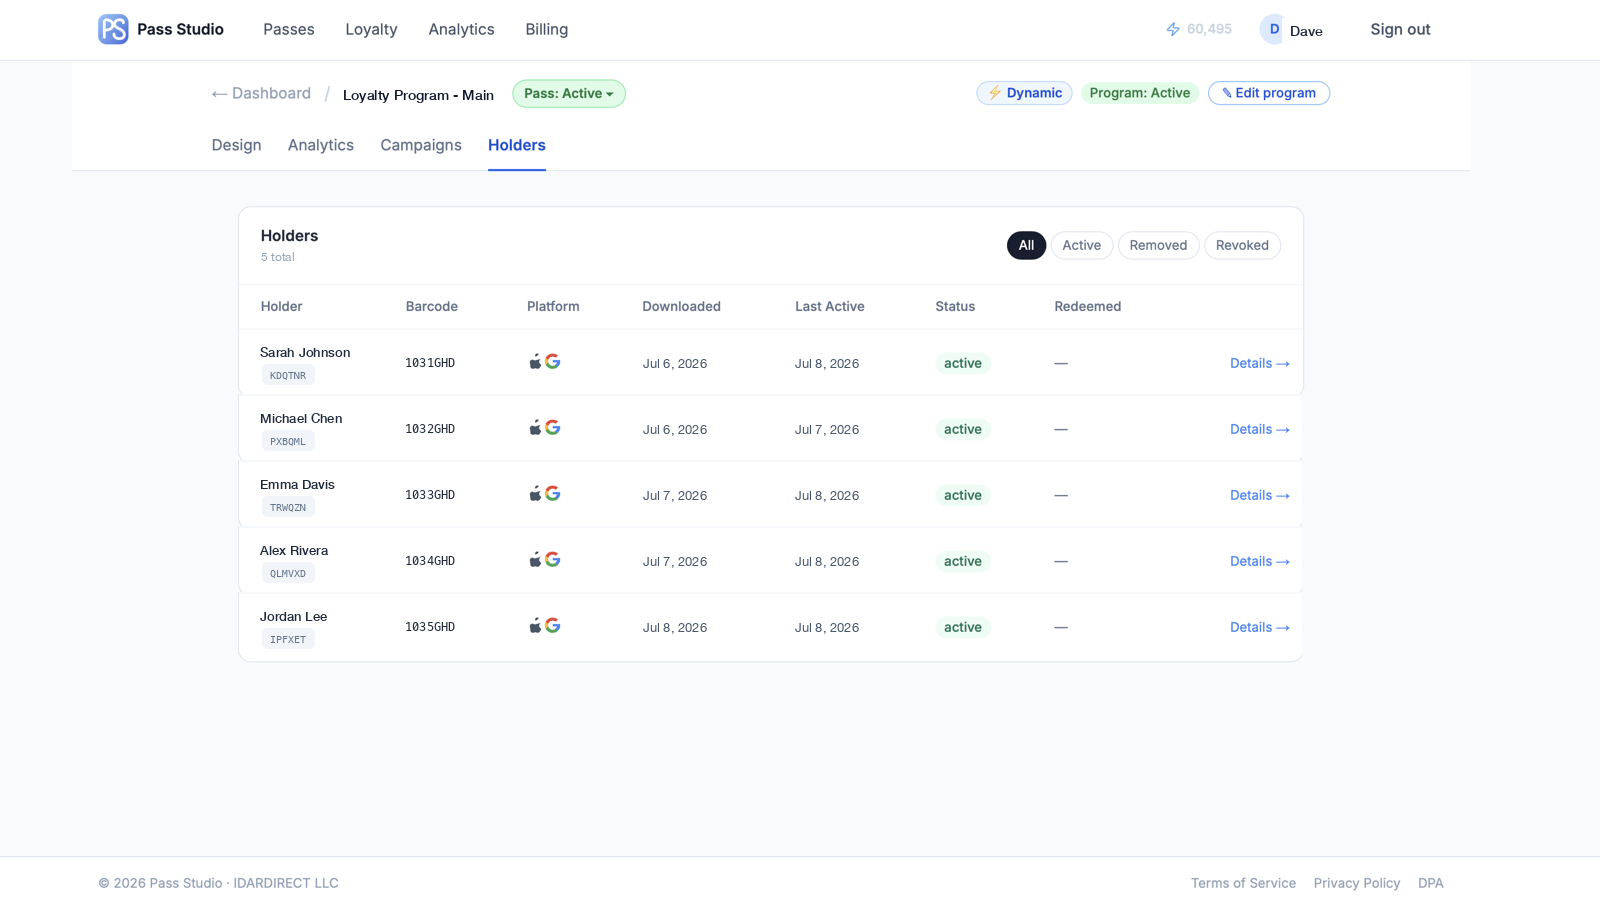Screen dimensions: 1600x900
Task: Open Details for Sarah Johnson
Action: 1260,364
